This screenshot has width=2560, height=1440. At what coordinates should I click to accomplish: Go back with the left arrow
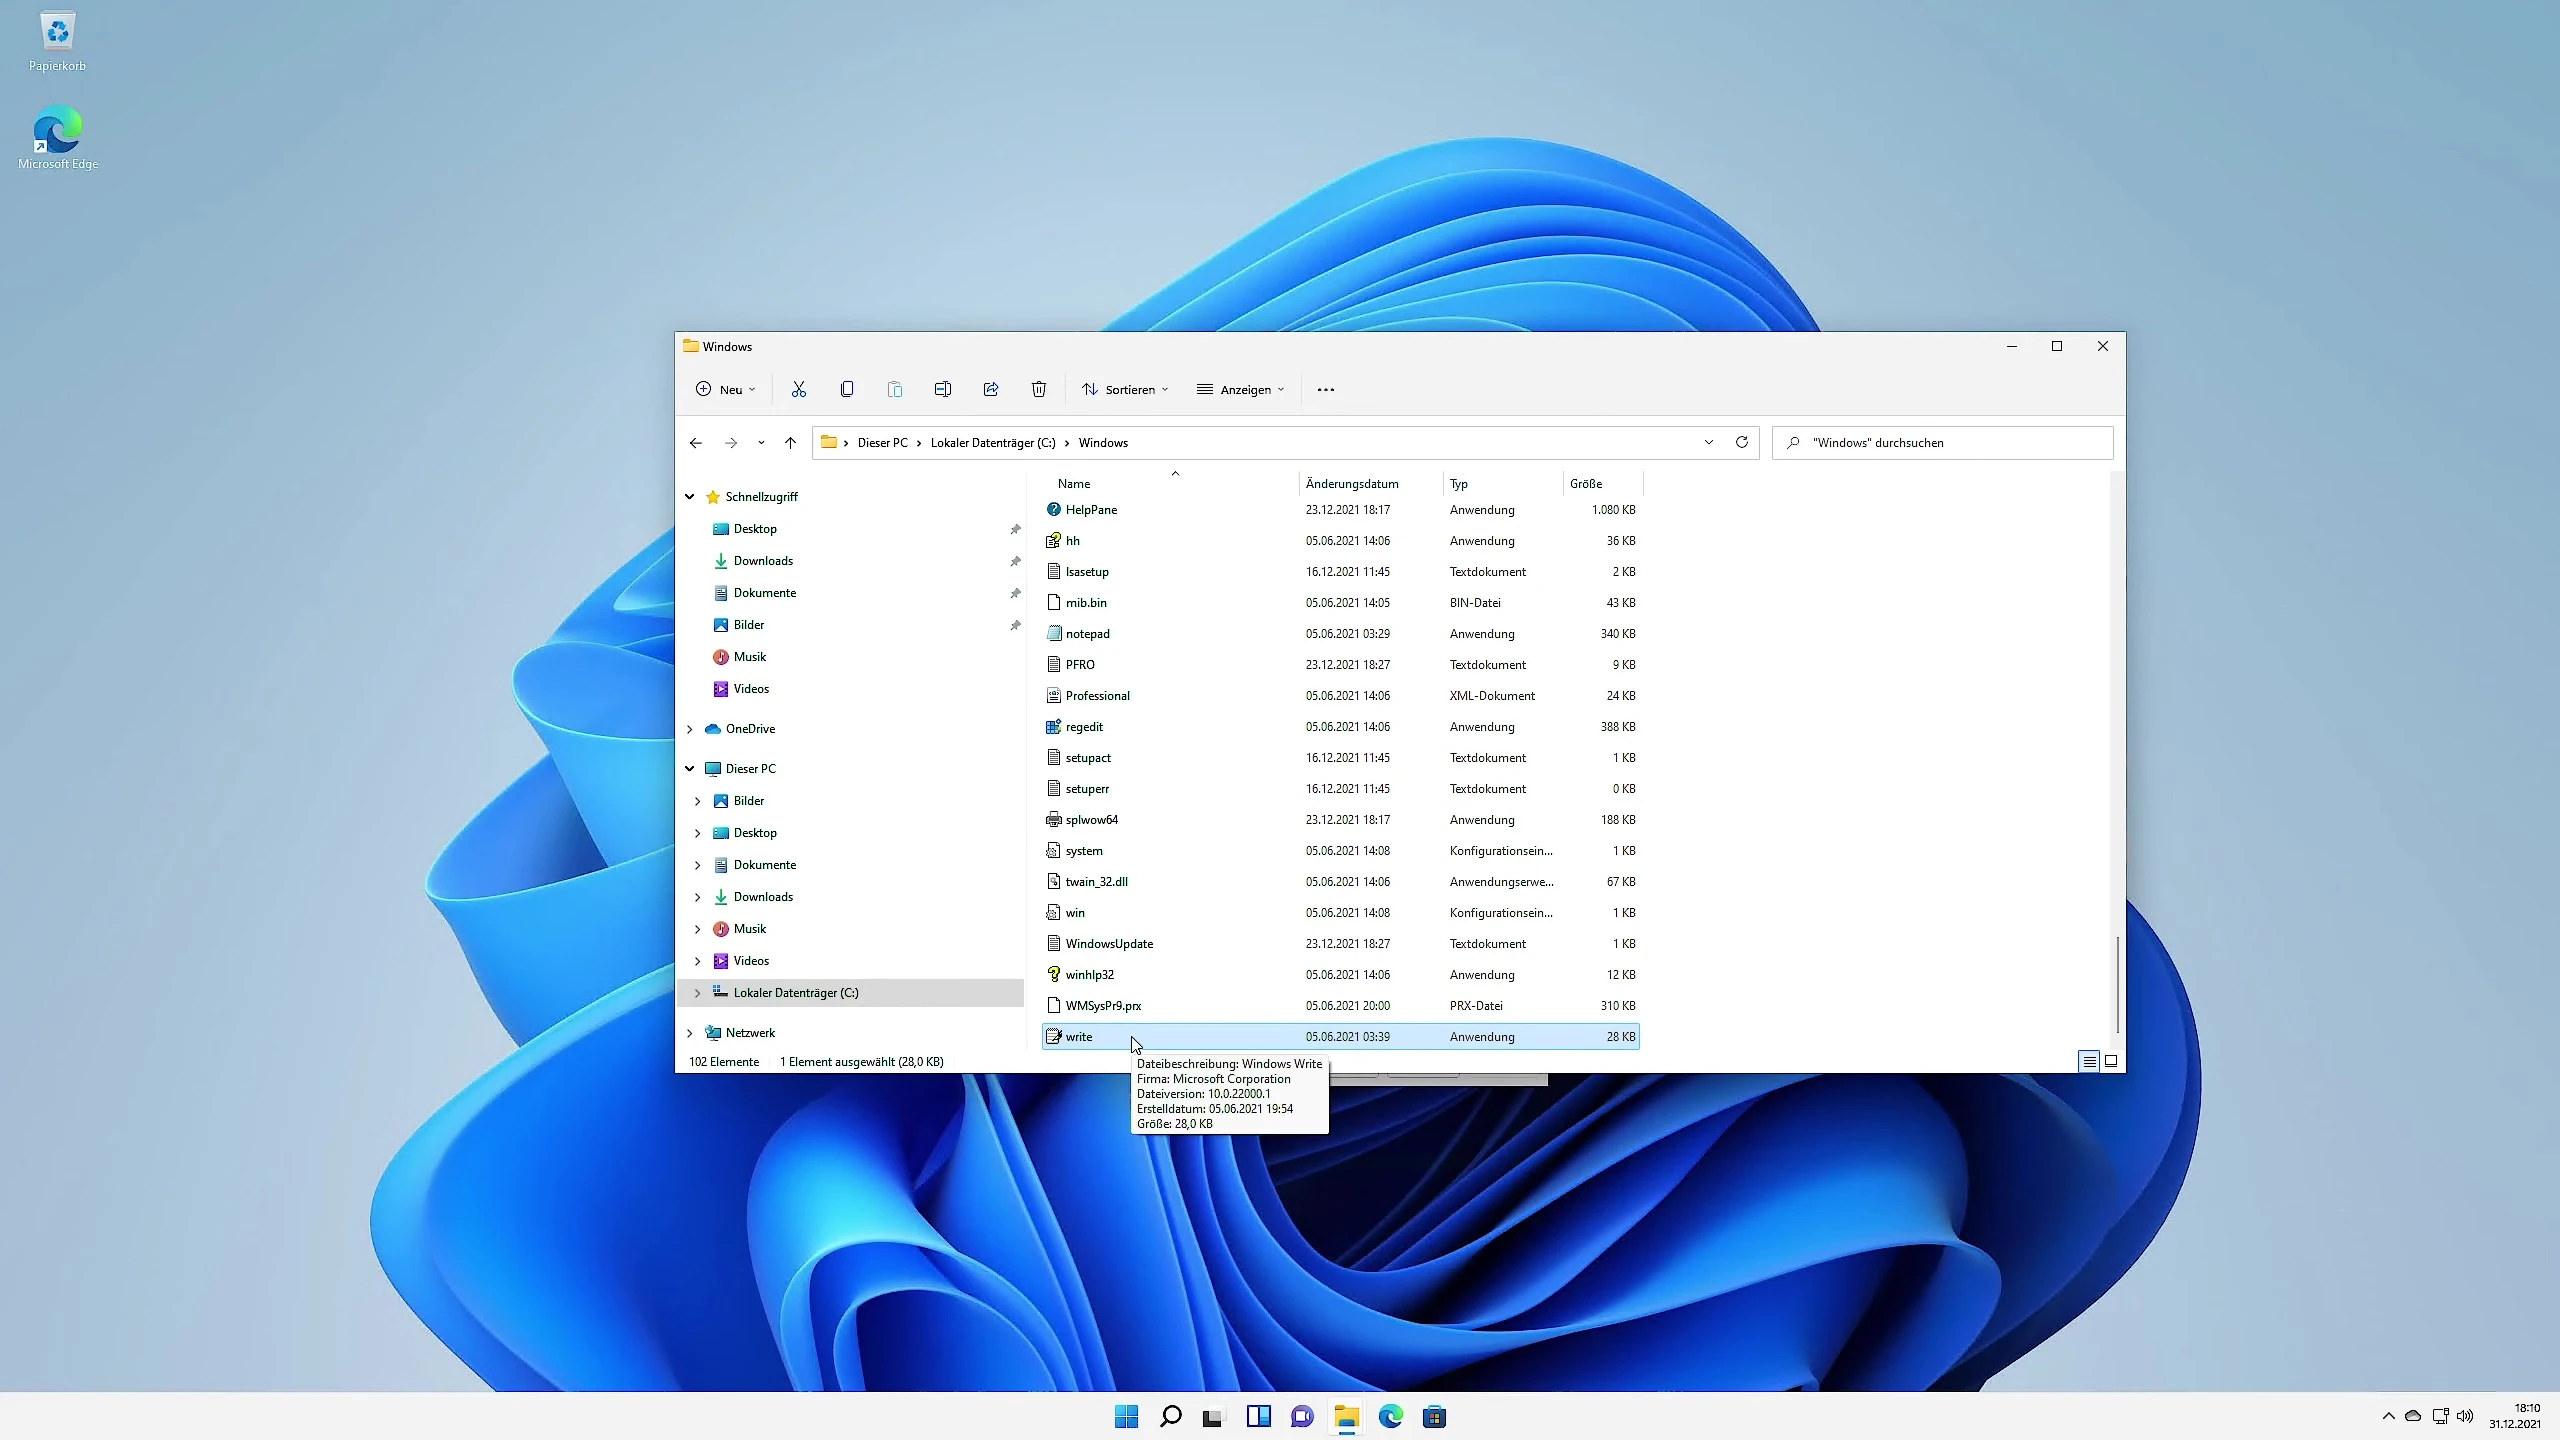coord(696,443)
